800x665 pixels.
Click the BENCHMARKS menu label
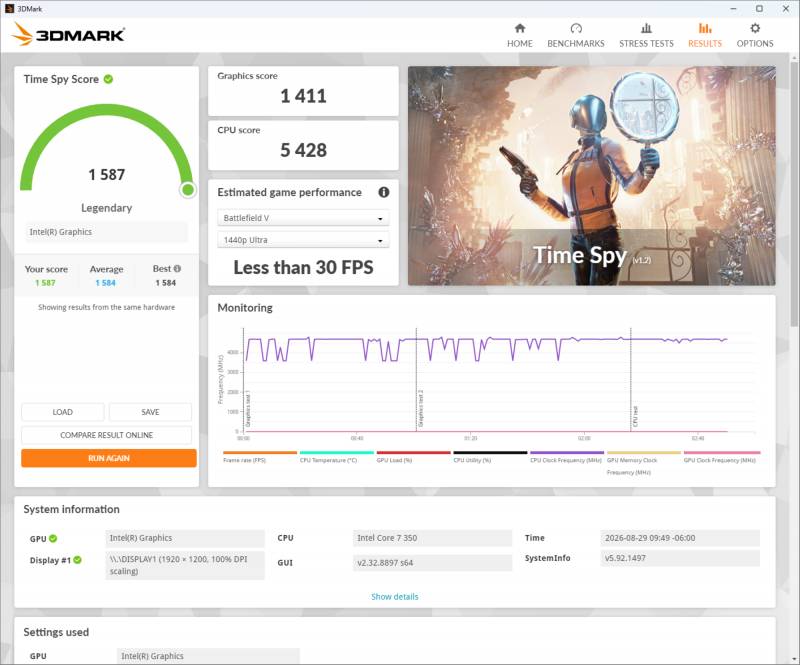click(576, 44)
